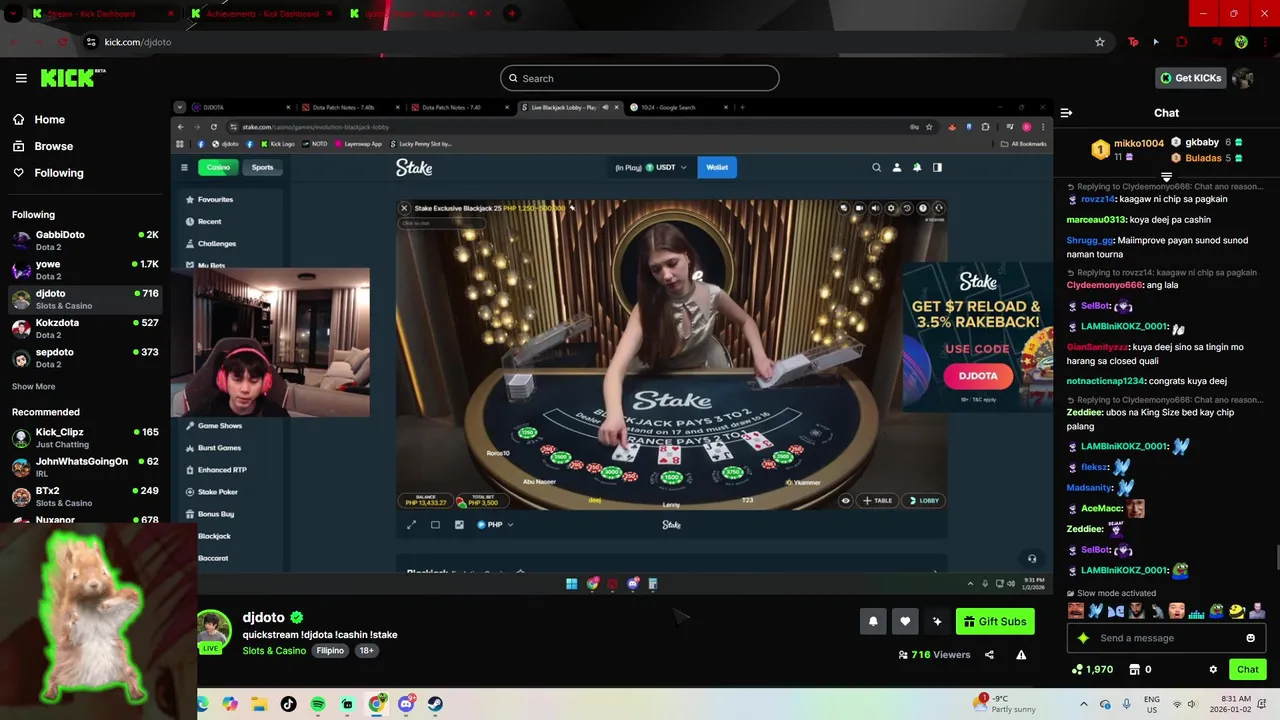Image resolution: width=1280 pixels, height=720 pixels.
Task: Click Send a message sparkle icon
Action: point(1083,638)
